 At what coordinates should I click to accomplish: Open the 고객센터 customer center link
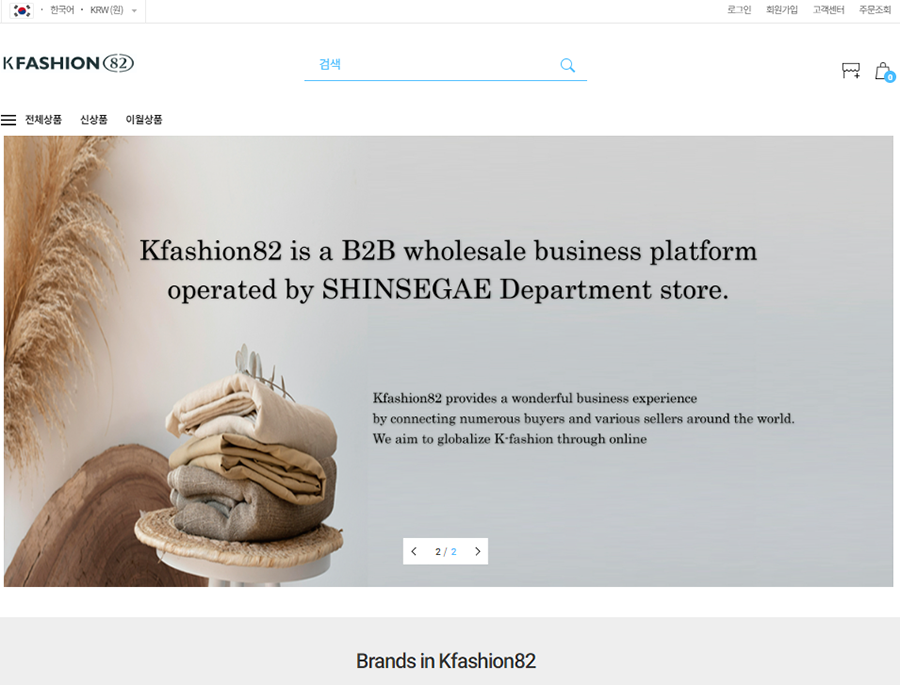[x=828, y=10]
